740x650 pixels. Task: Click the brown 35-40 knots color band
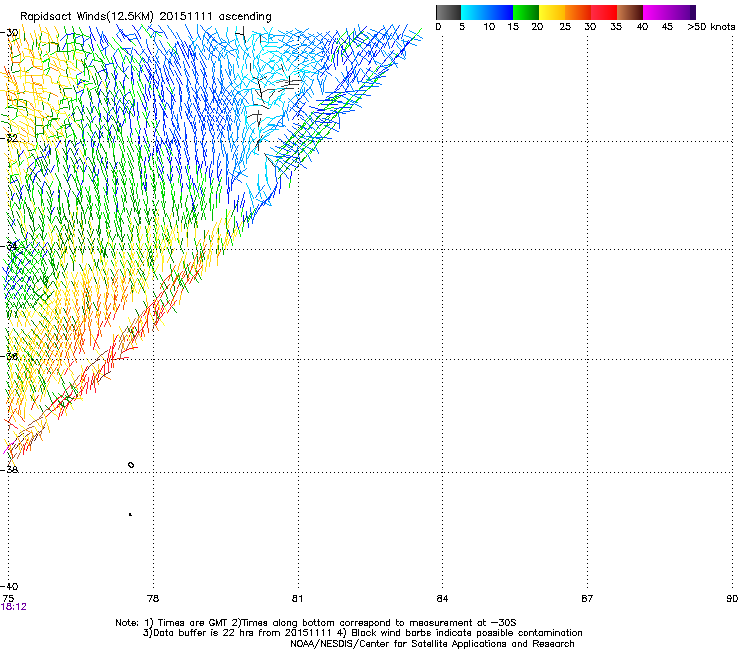click(630, 12)
